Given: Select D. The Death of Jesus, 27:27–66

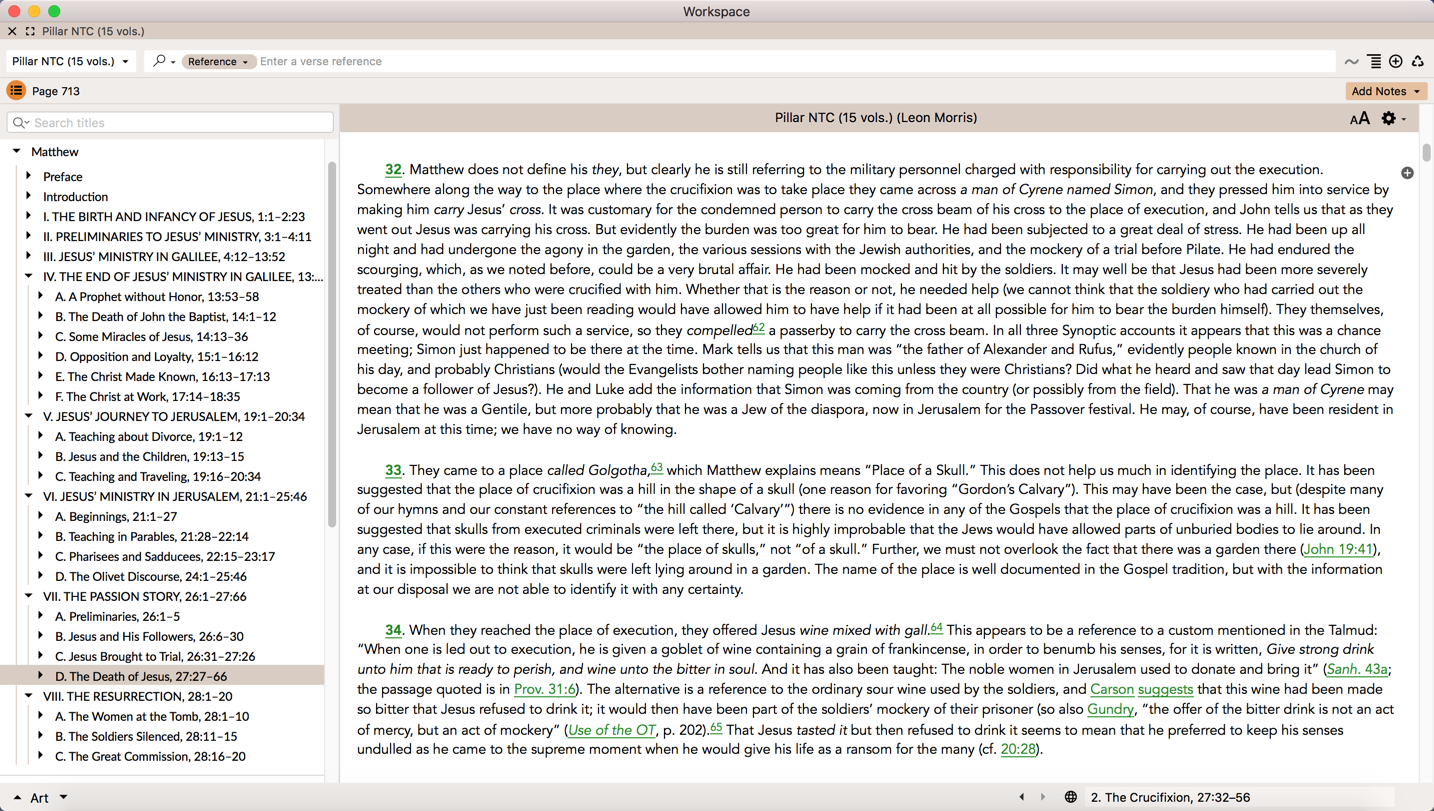Looking at the screenshot, I should tap(141, 676).
